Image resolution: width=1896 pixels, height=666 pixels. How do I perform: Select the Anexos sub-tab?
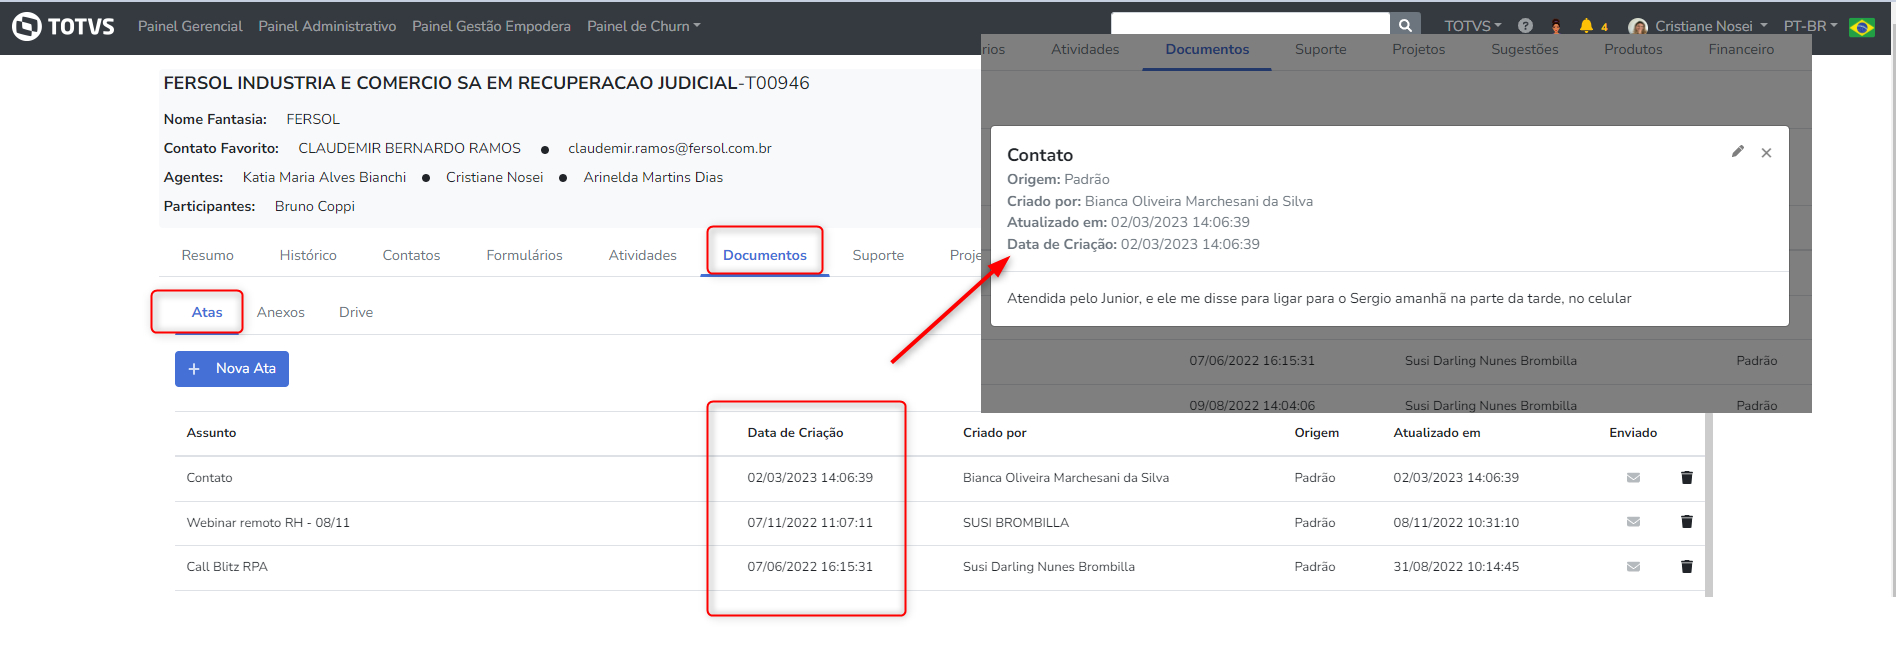click(281, 312)
